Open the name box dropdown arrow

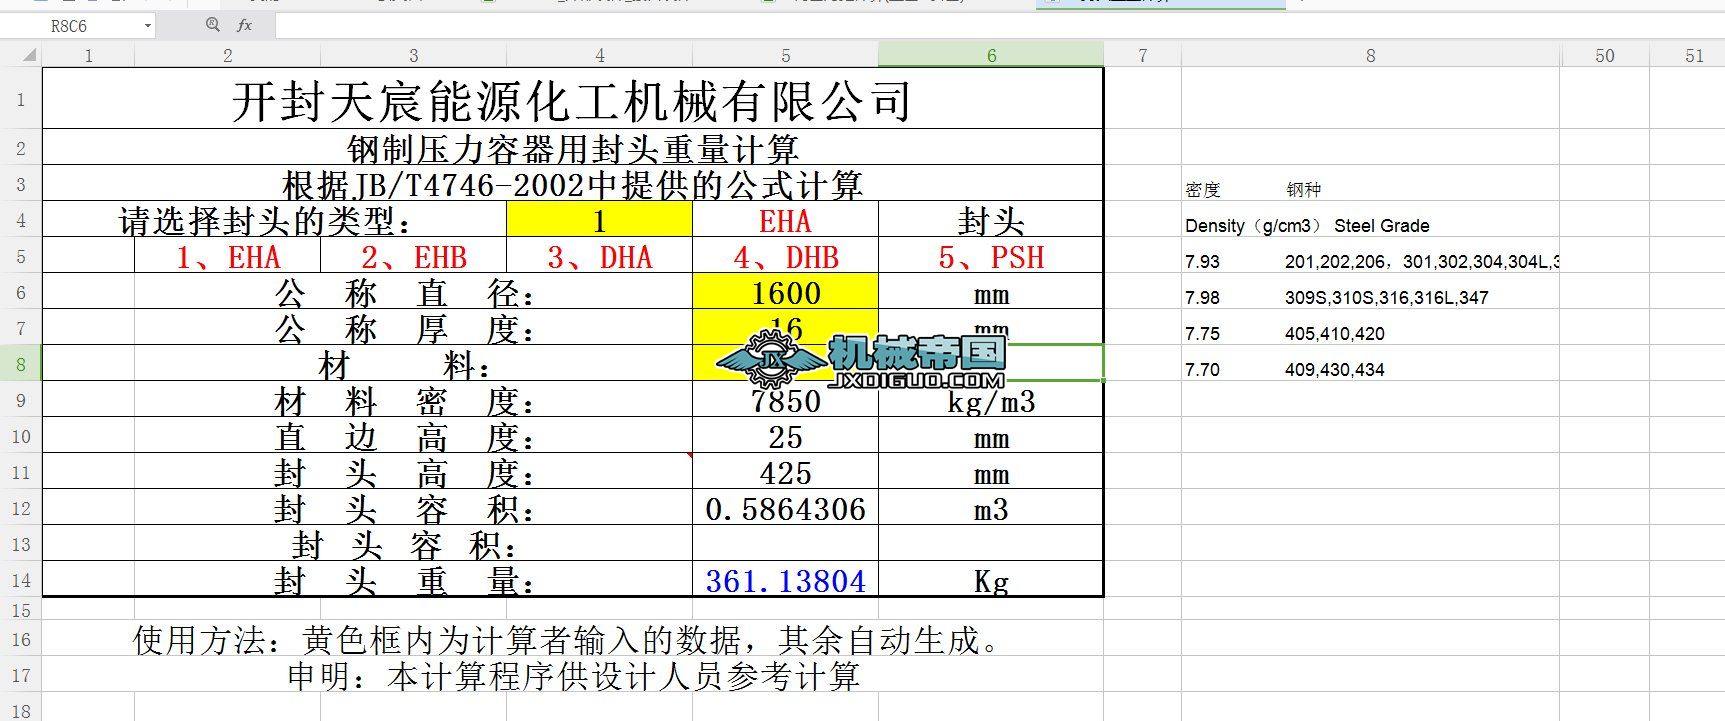coord(148,26)
